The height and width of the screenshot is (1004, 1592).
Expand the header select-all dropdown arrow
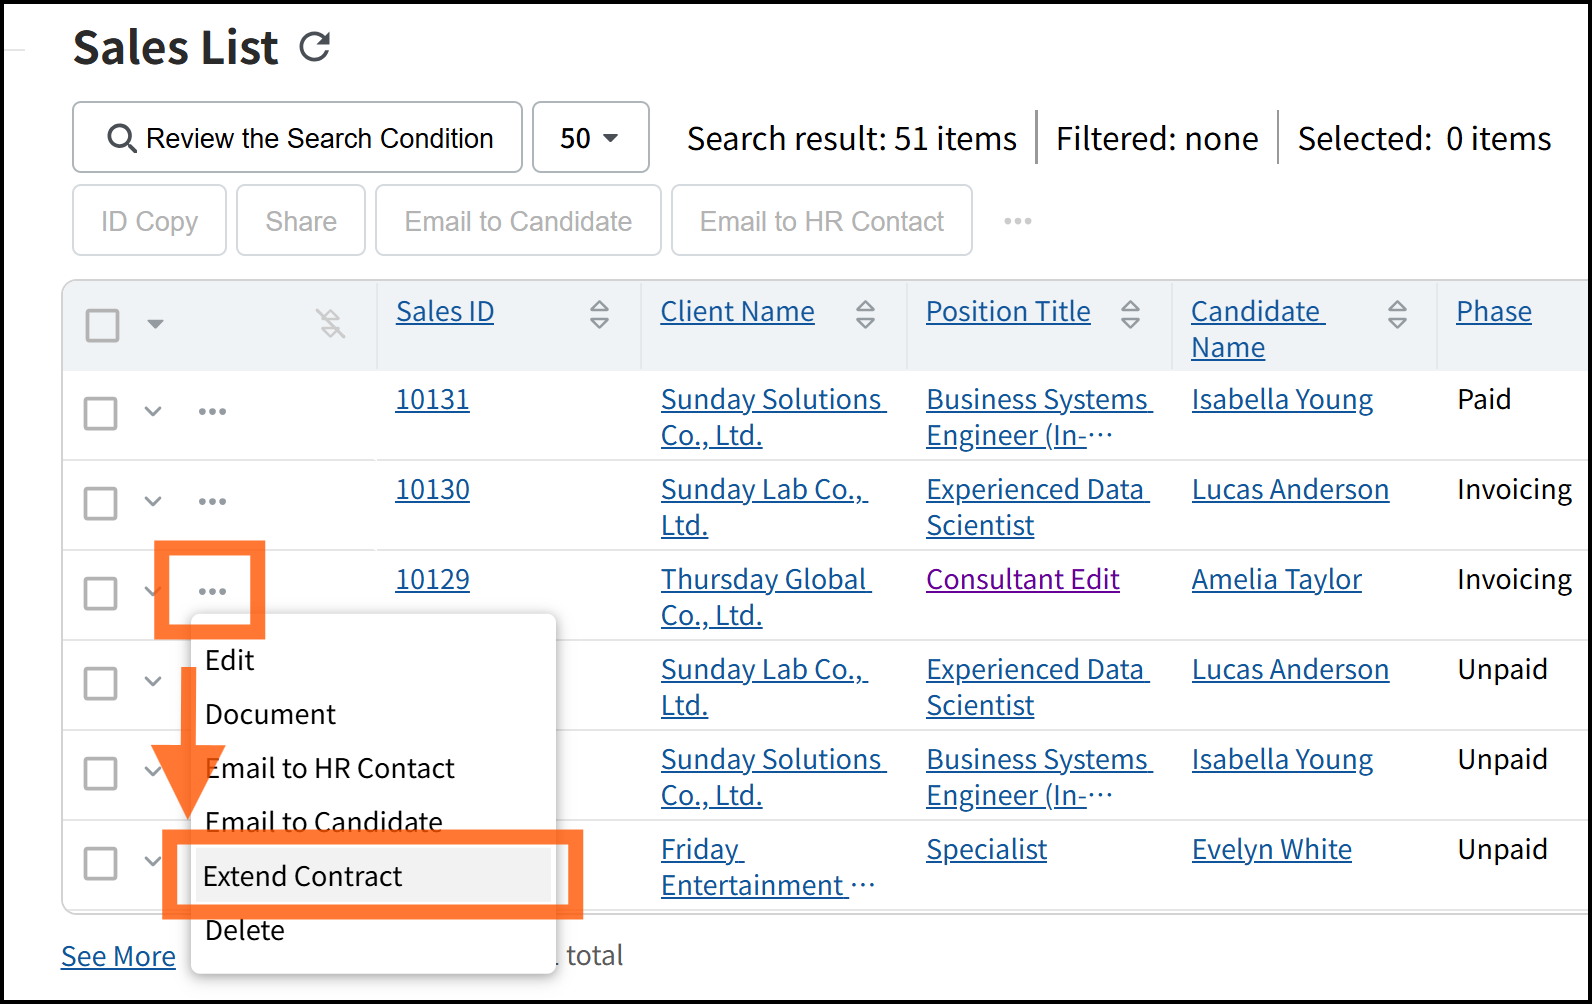155,324
